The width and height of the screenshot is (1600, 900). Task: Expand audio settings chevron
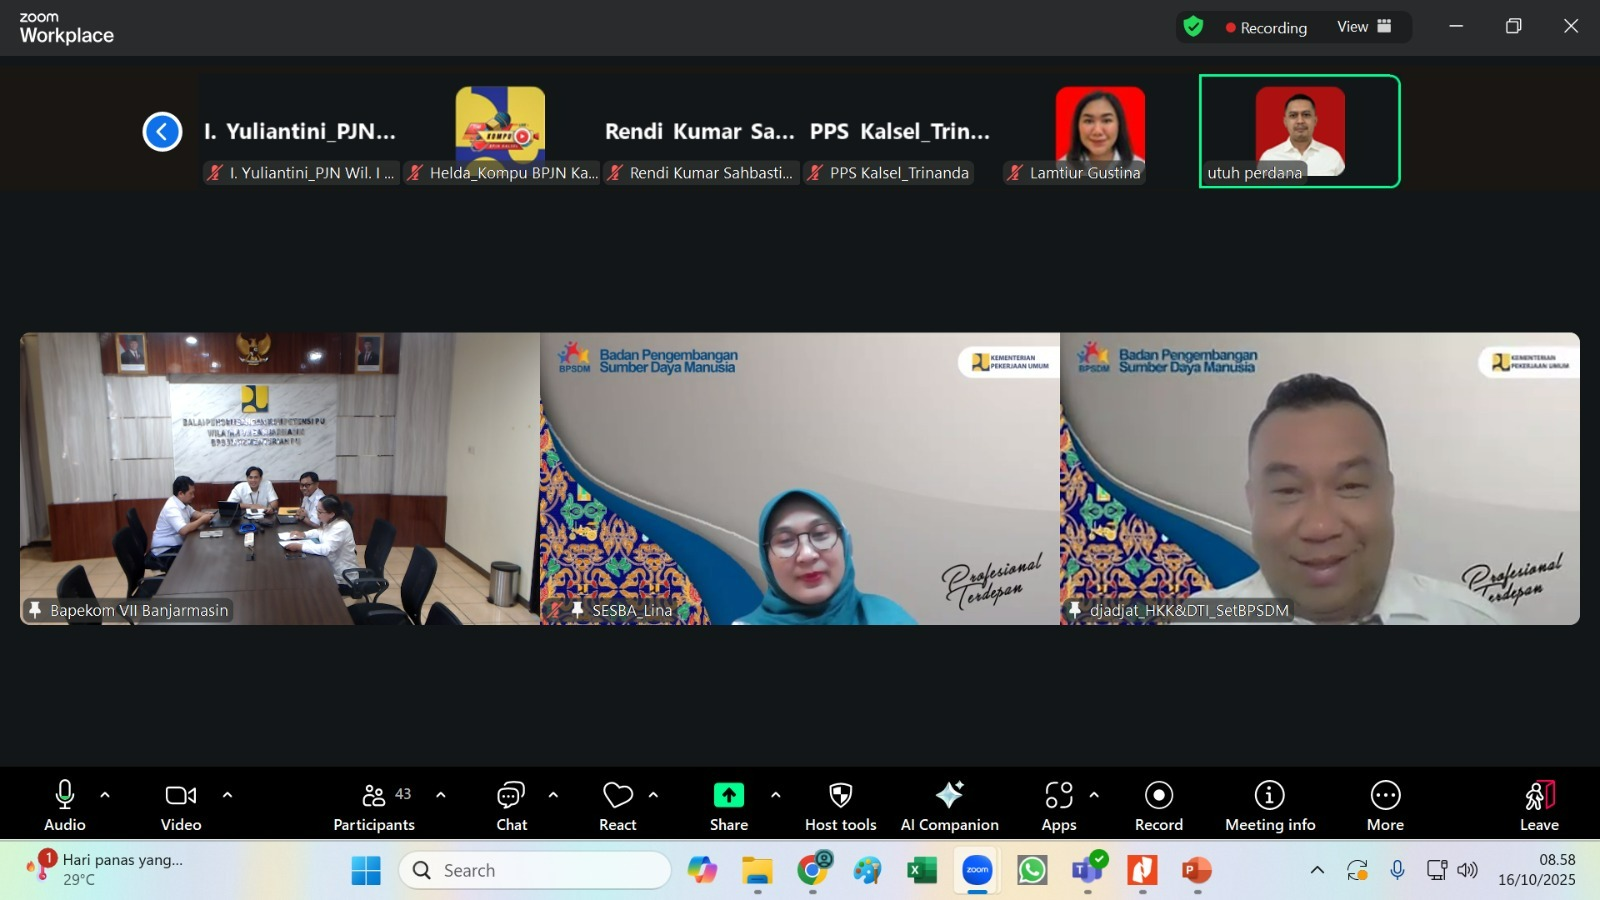tap(105, 797)
